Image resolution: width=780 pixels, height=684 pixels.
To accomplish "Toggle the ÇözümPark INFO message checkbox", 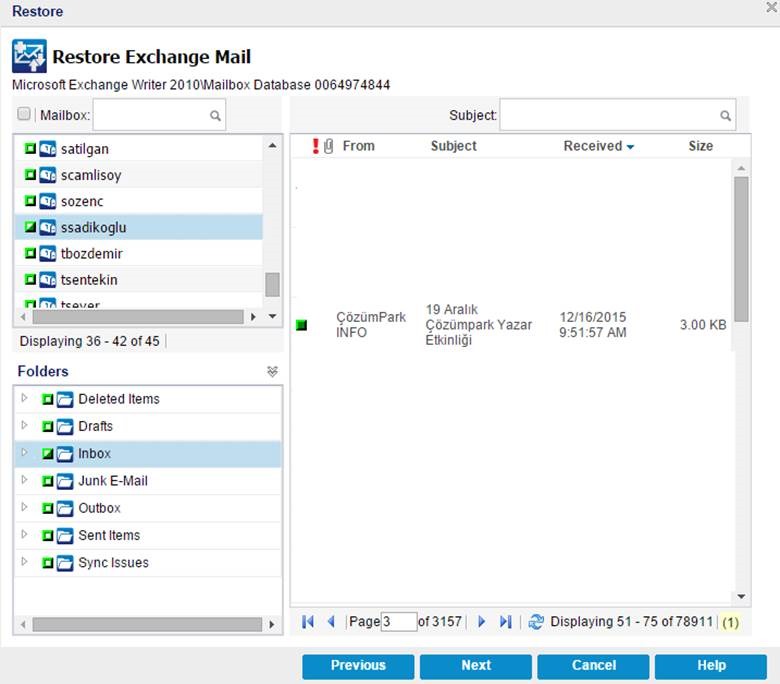I will [x=301, y=325].
